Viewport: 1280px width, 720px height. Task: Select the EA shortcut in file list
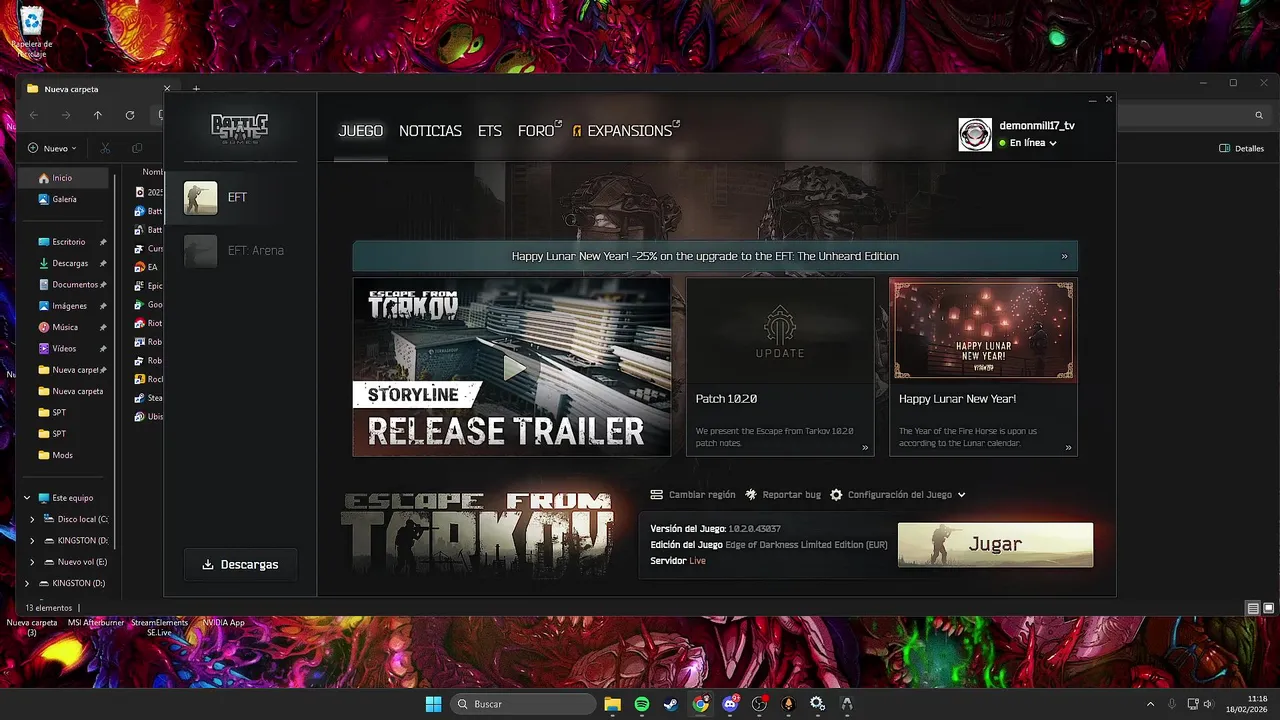pyautogui.click(x=147, y=267)
